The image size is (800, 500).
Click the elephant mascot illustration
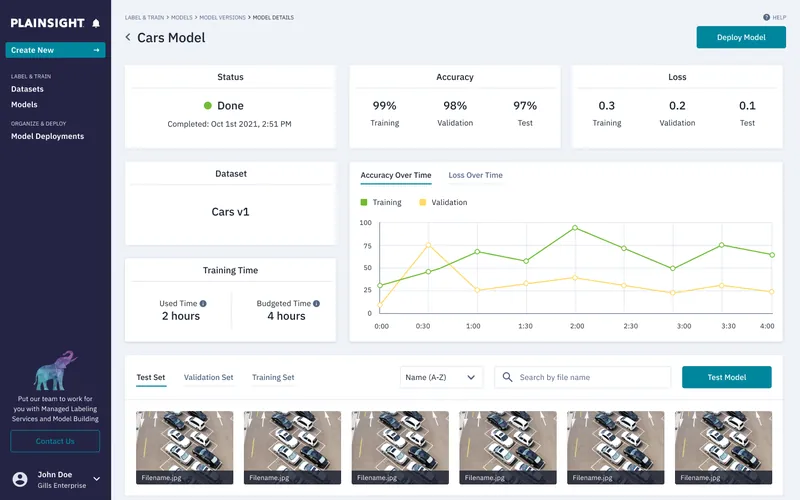55,370
